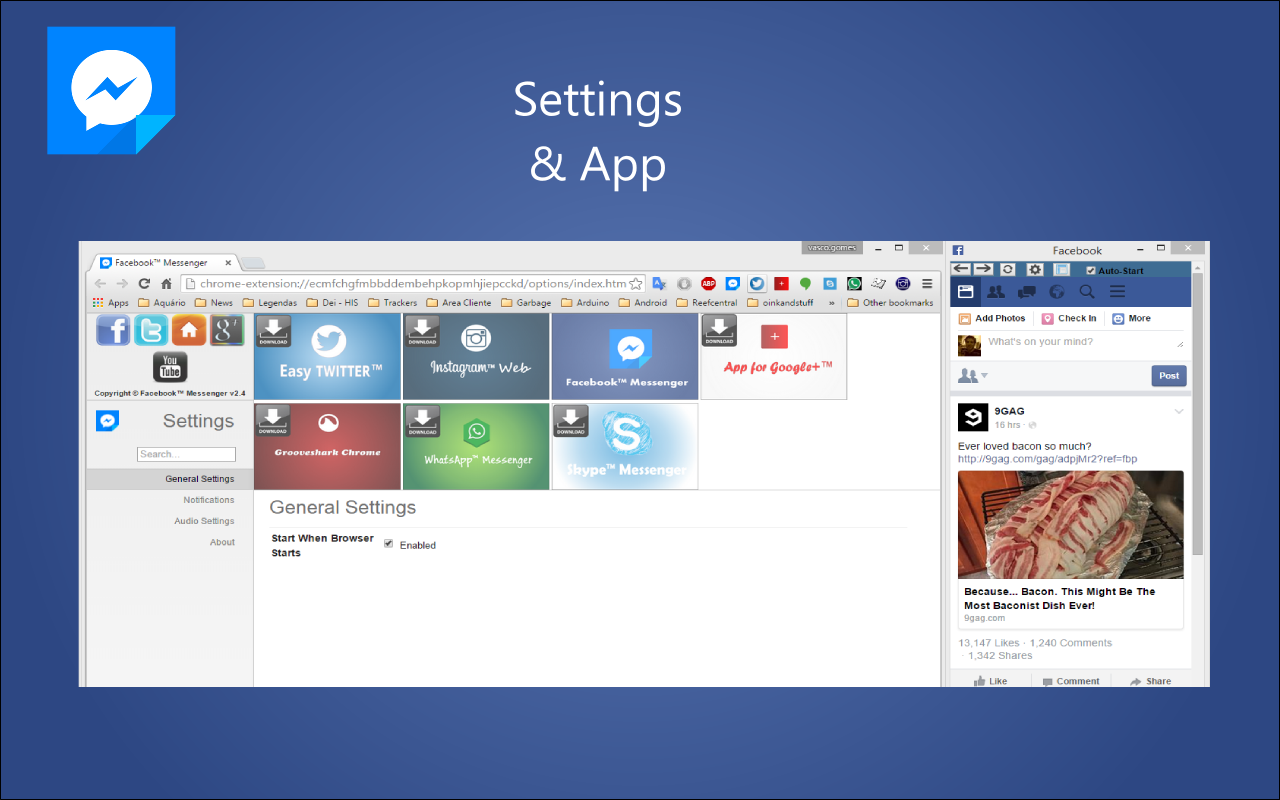Open the Google+ social icon in sidebar
The width and height of the screenshot is (1280, 800).
tap(227, 330)
